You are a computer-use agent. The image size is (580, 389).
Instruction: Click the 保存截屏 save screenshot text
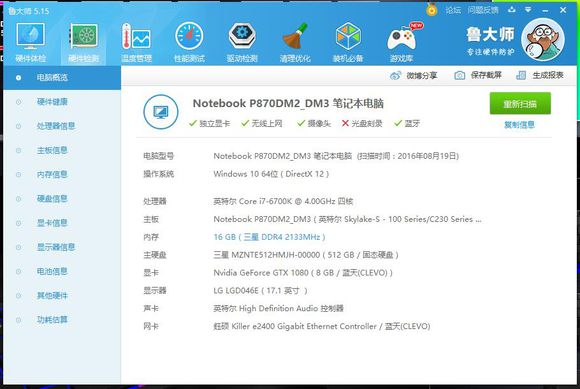pyautogui.click(x=486, y=75)
